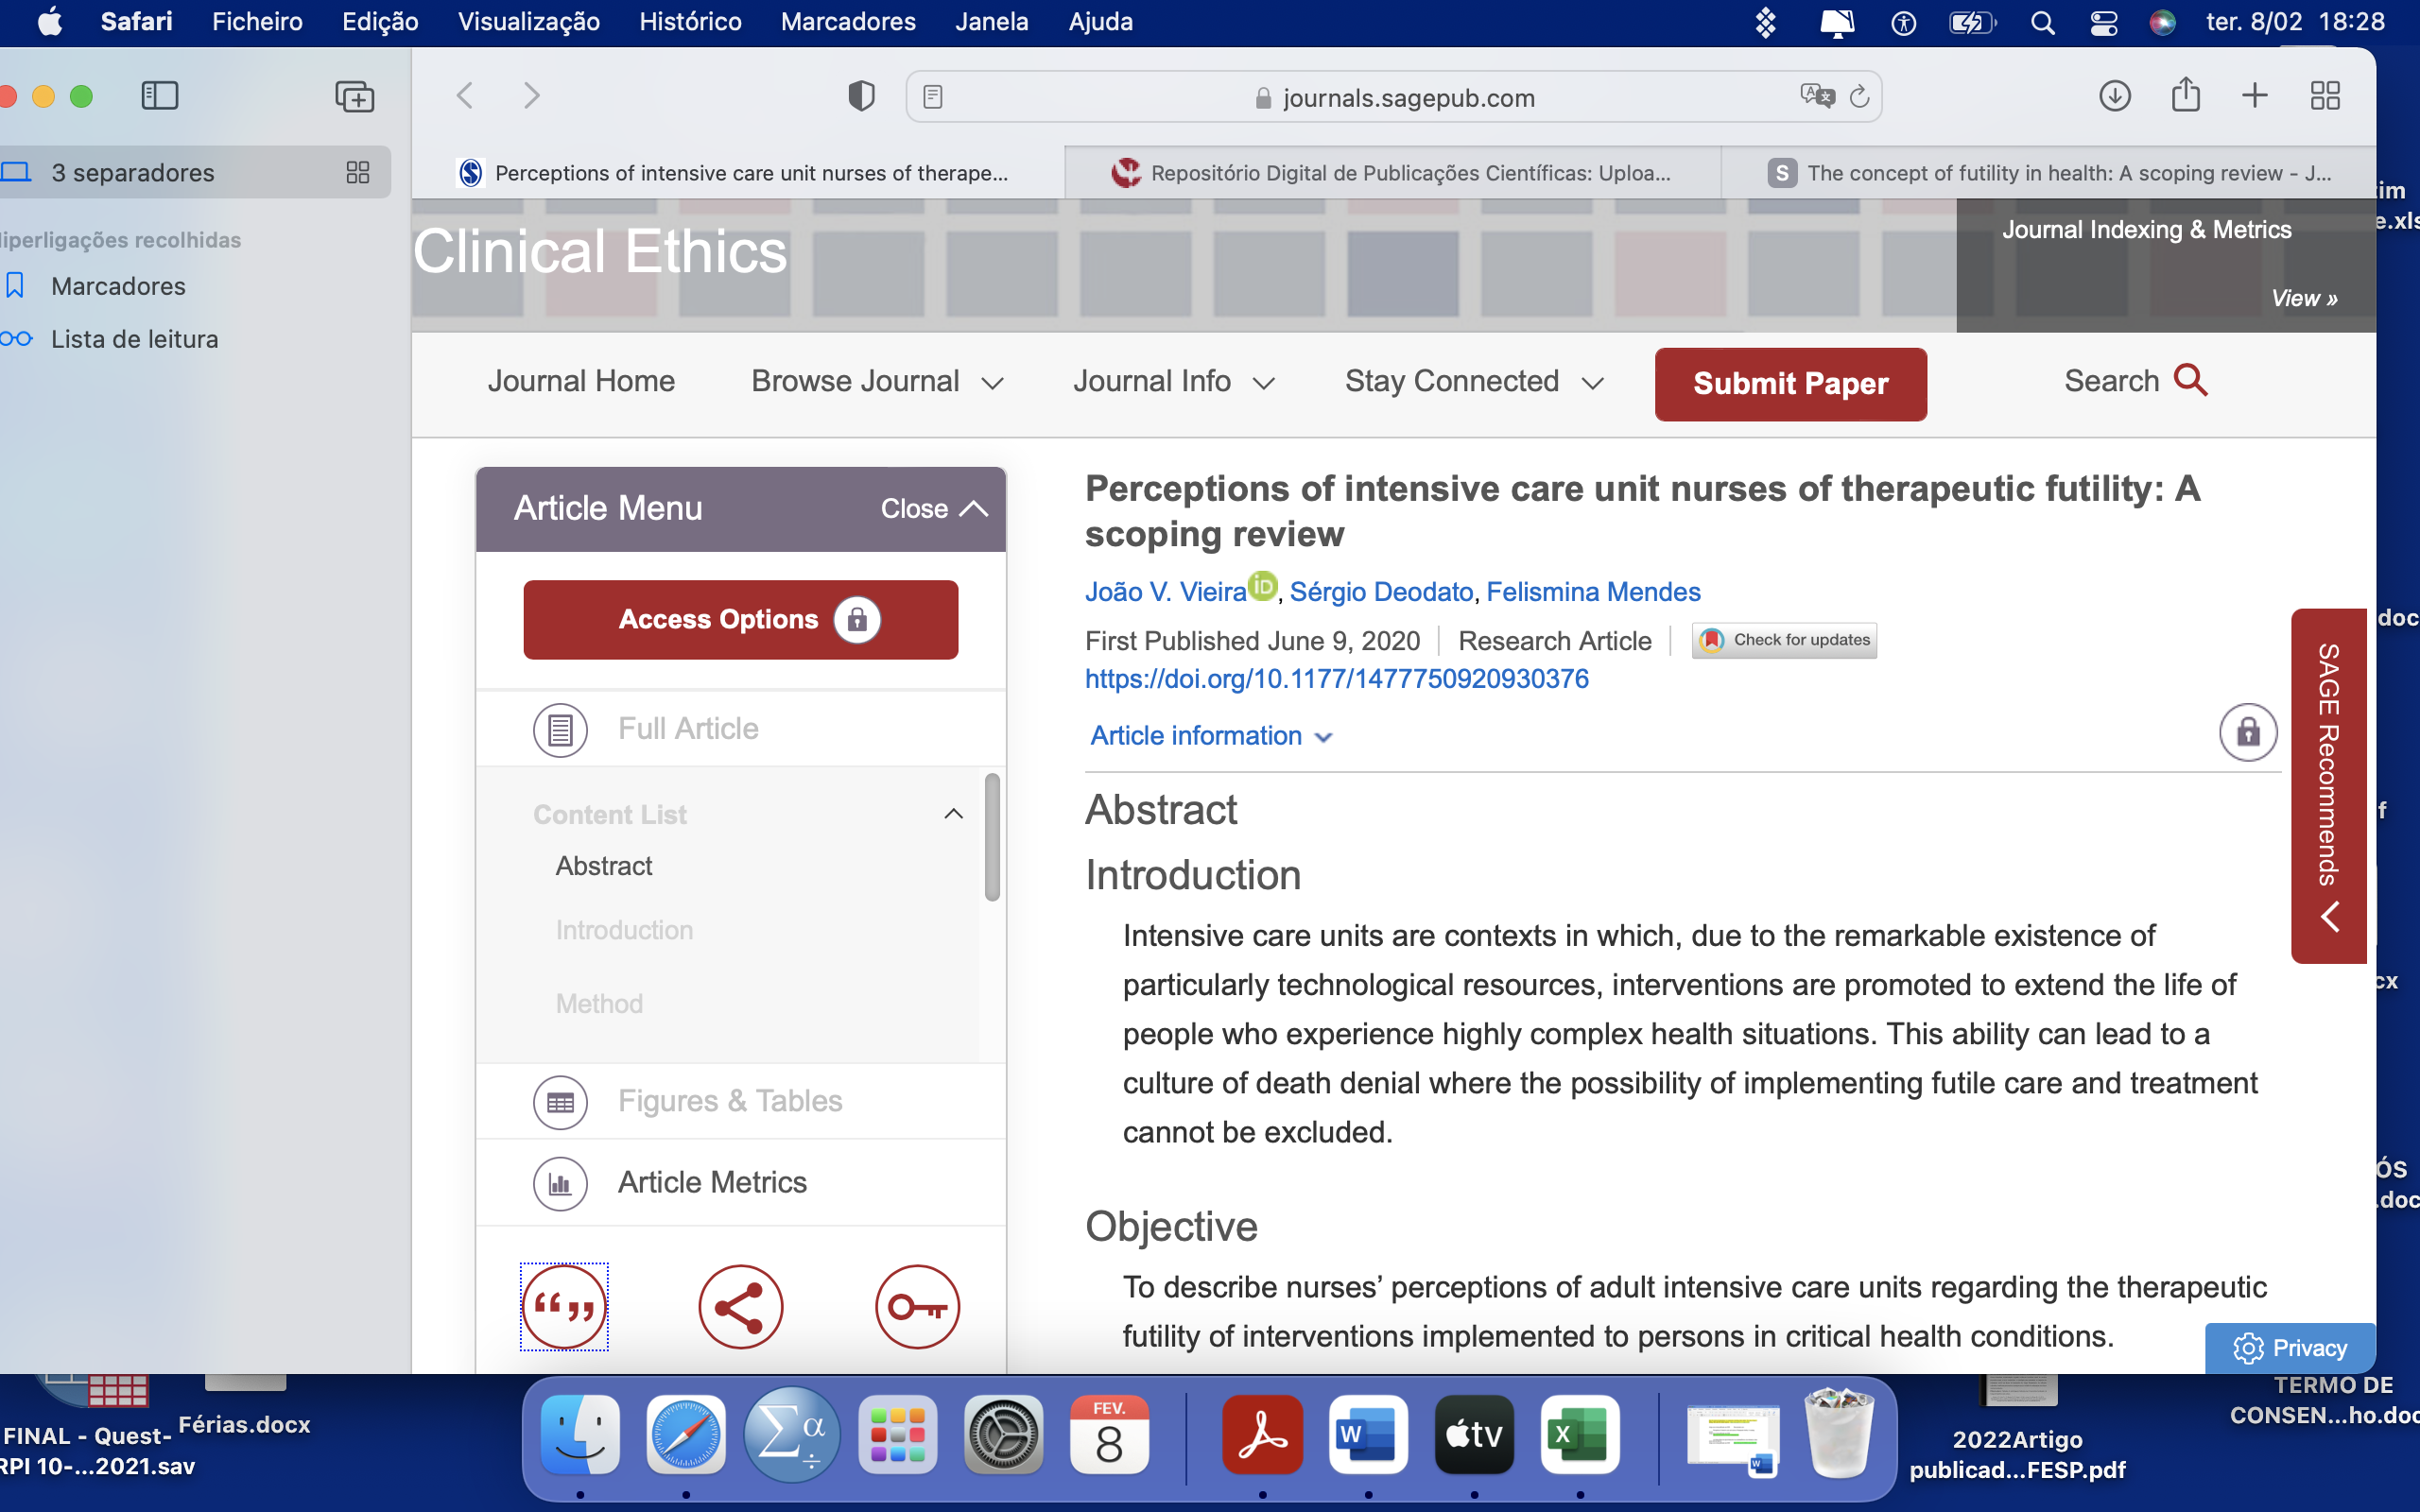Expand the Browse Journal dropdown

876,381
